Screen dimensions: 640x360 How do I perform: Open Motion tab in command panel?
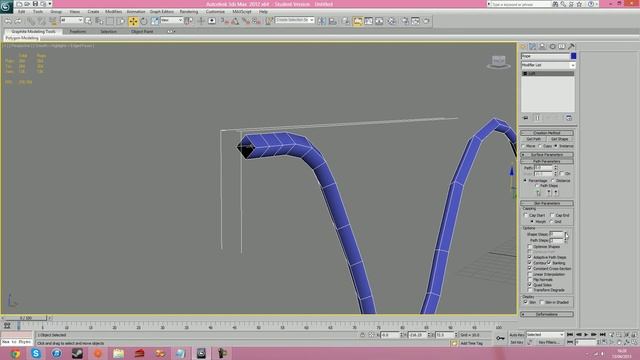552,47
